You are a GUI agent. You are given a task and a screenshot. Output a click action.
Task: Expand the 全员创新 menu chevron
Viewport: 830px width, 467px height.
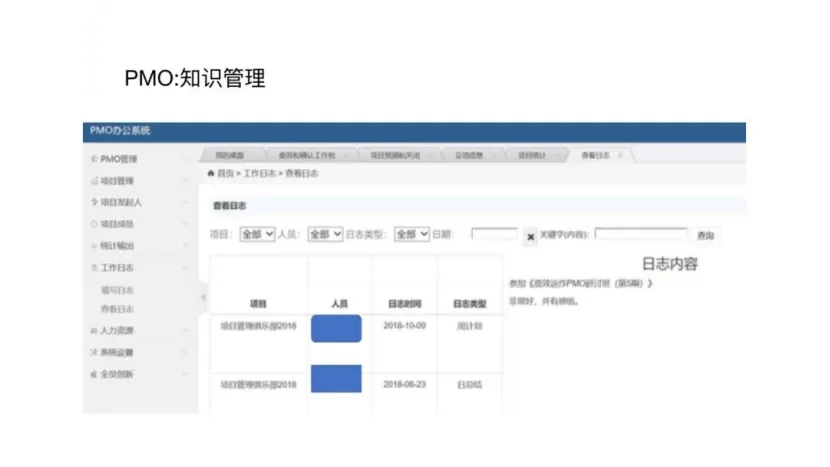[185, 374]
